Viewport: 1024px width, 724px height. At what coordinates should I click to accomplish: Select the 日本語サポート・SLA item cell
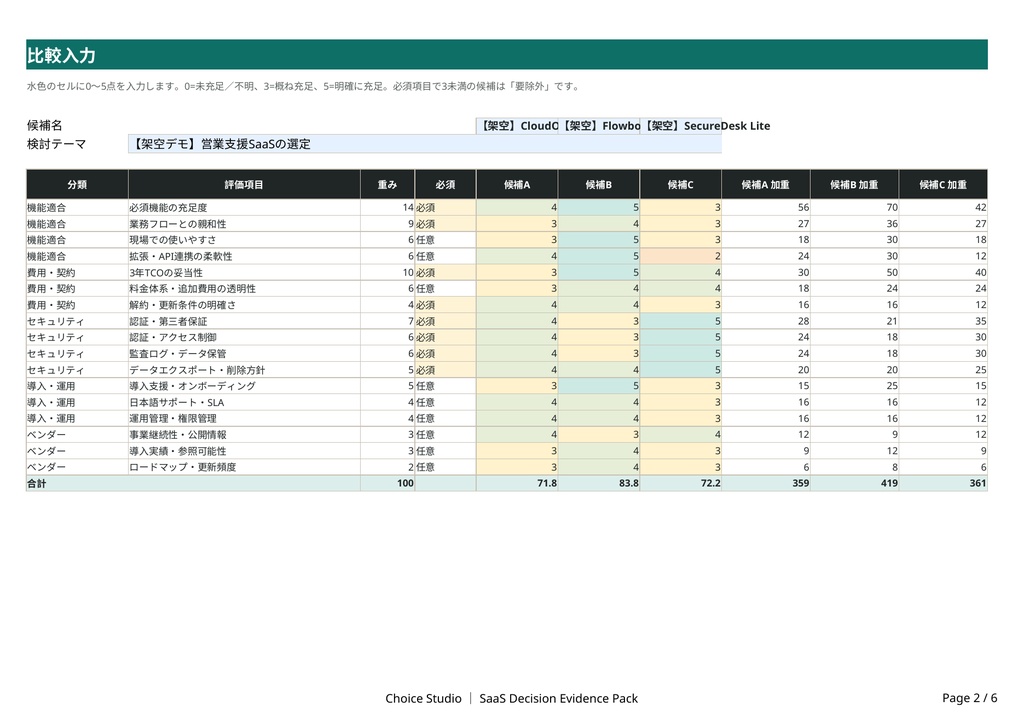tap(244, 402)
